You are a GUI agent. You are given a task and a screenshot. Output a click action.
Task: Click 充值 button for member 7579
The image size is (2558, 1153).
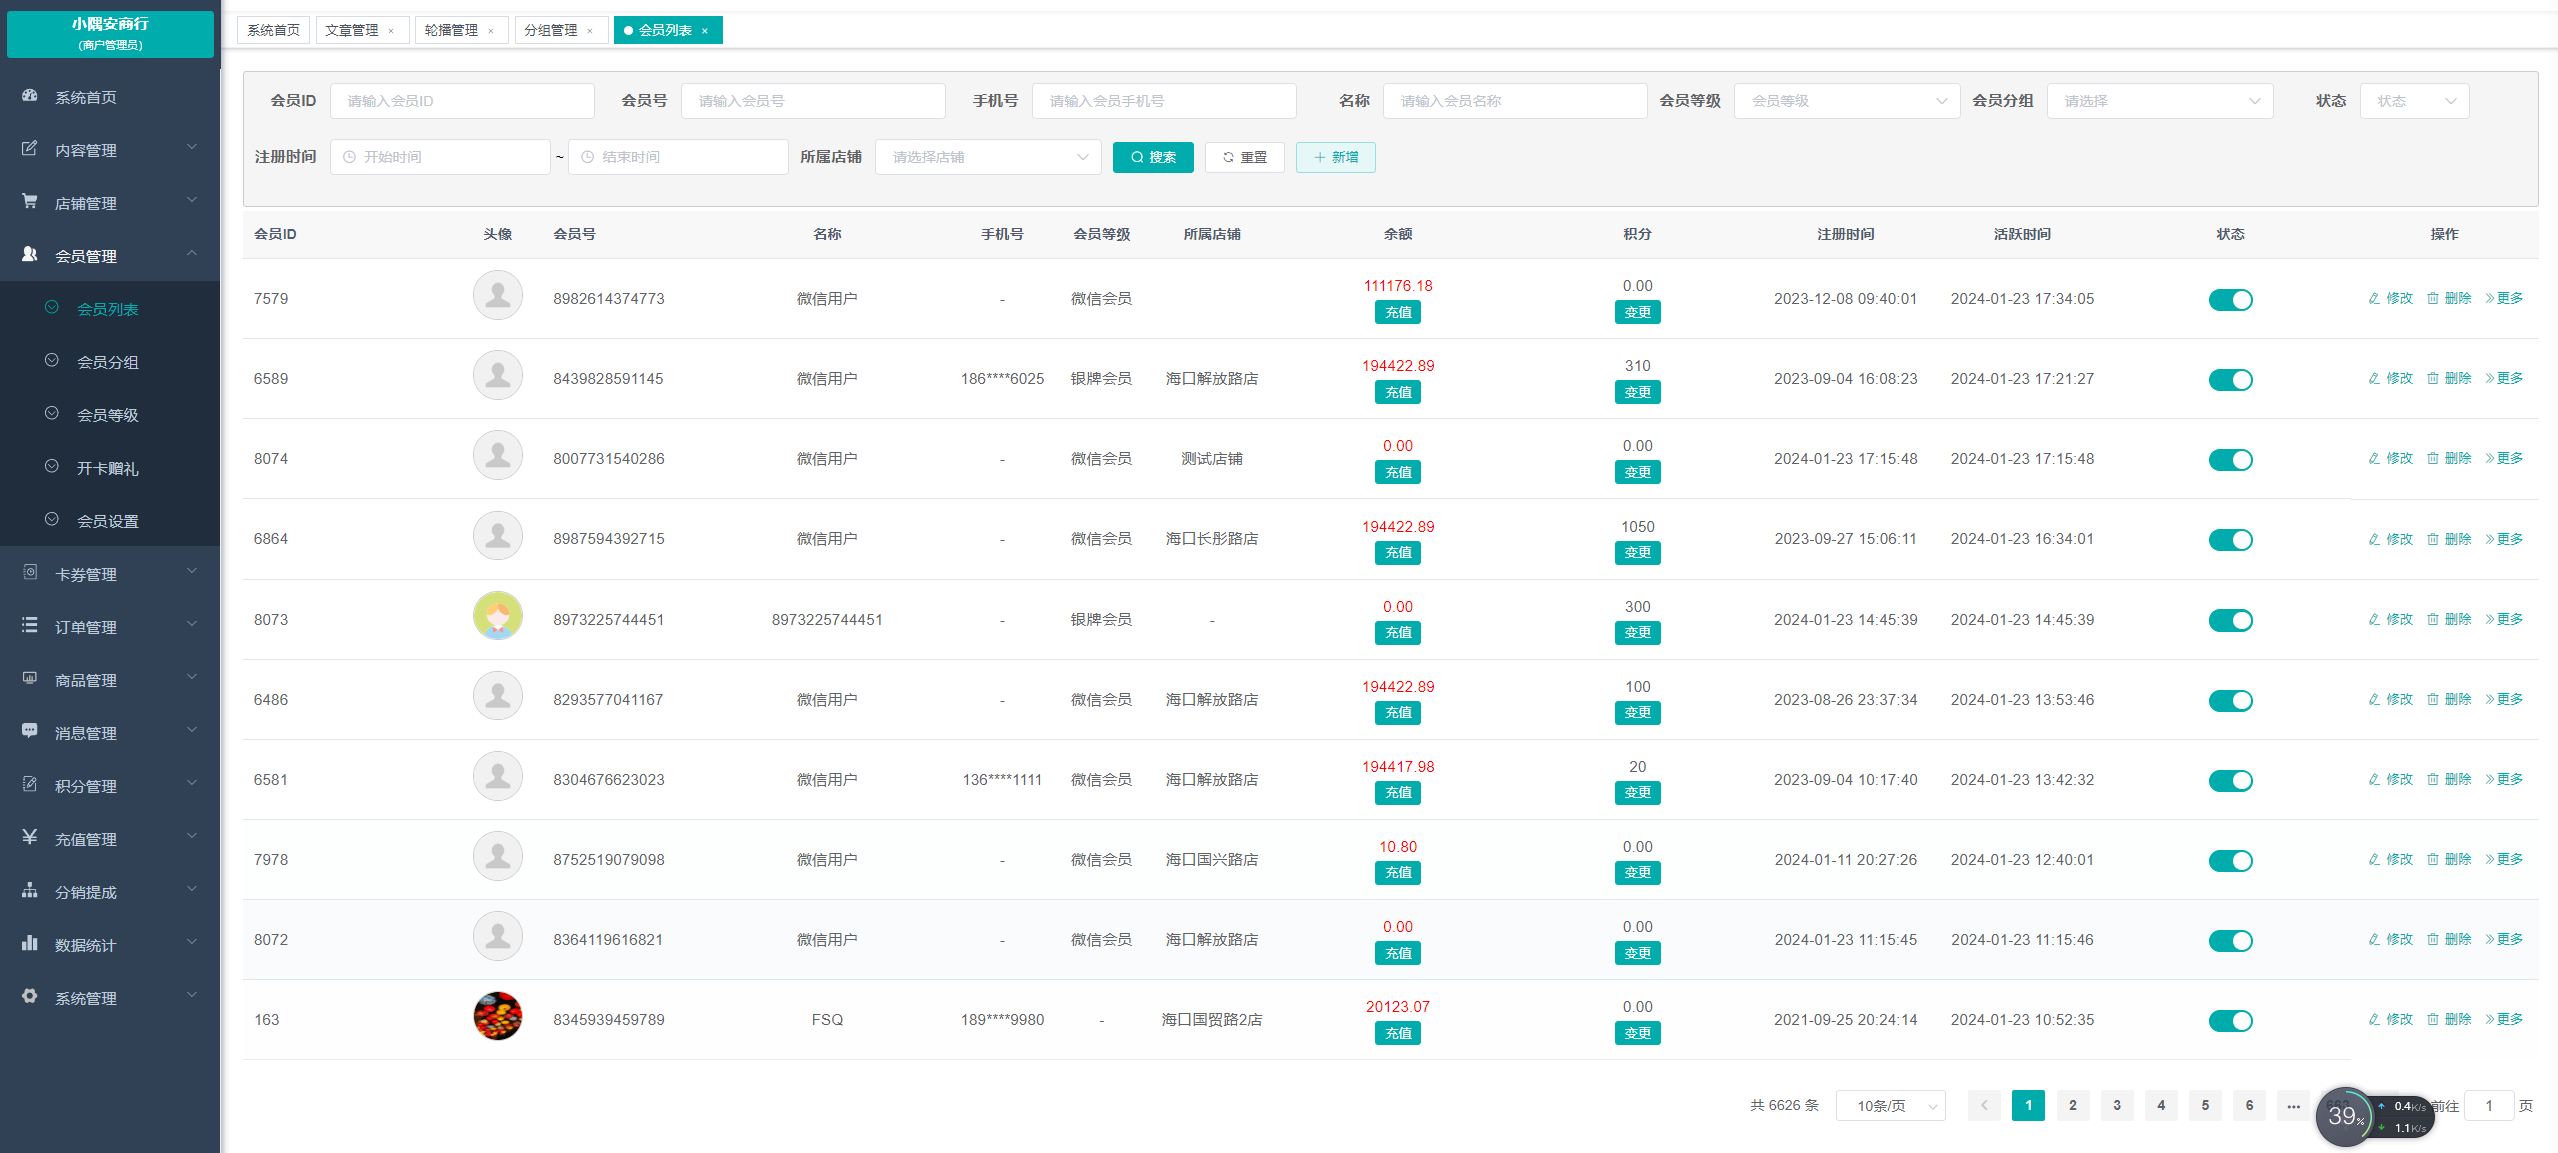[1398, 312]
